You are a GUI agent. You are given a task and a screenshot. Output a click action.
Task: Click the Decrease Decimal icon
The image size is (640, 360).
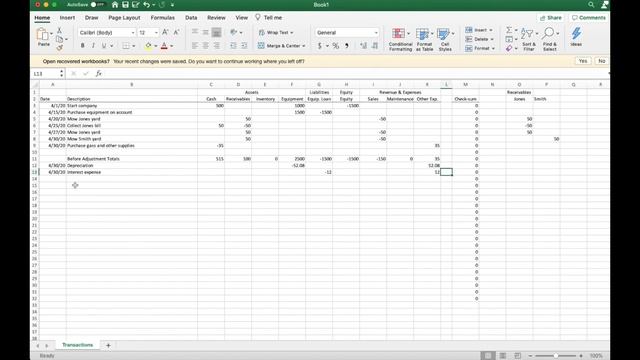pyautogui.click(x=375, y=46)
